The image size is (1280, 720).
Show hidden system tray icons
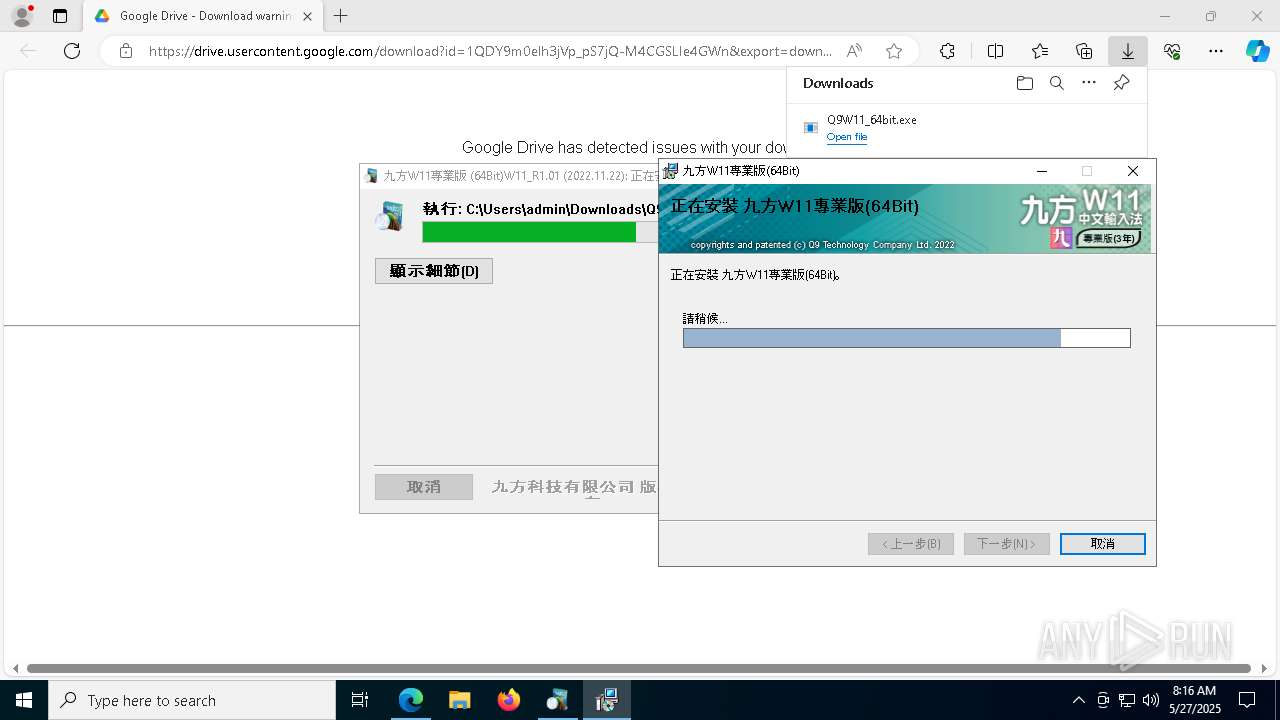click(1078, 700)
